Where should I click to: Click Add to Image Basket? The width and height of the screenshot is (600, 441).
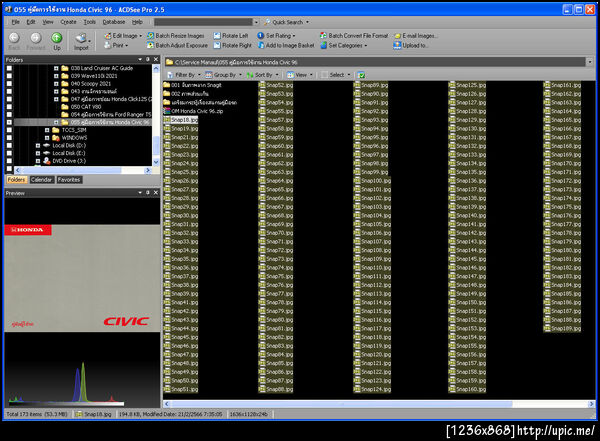coord(287,45)
